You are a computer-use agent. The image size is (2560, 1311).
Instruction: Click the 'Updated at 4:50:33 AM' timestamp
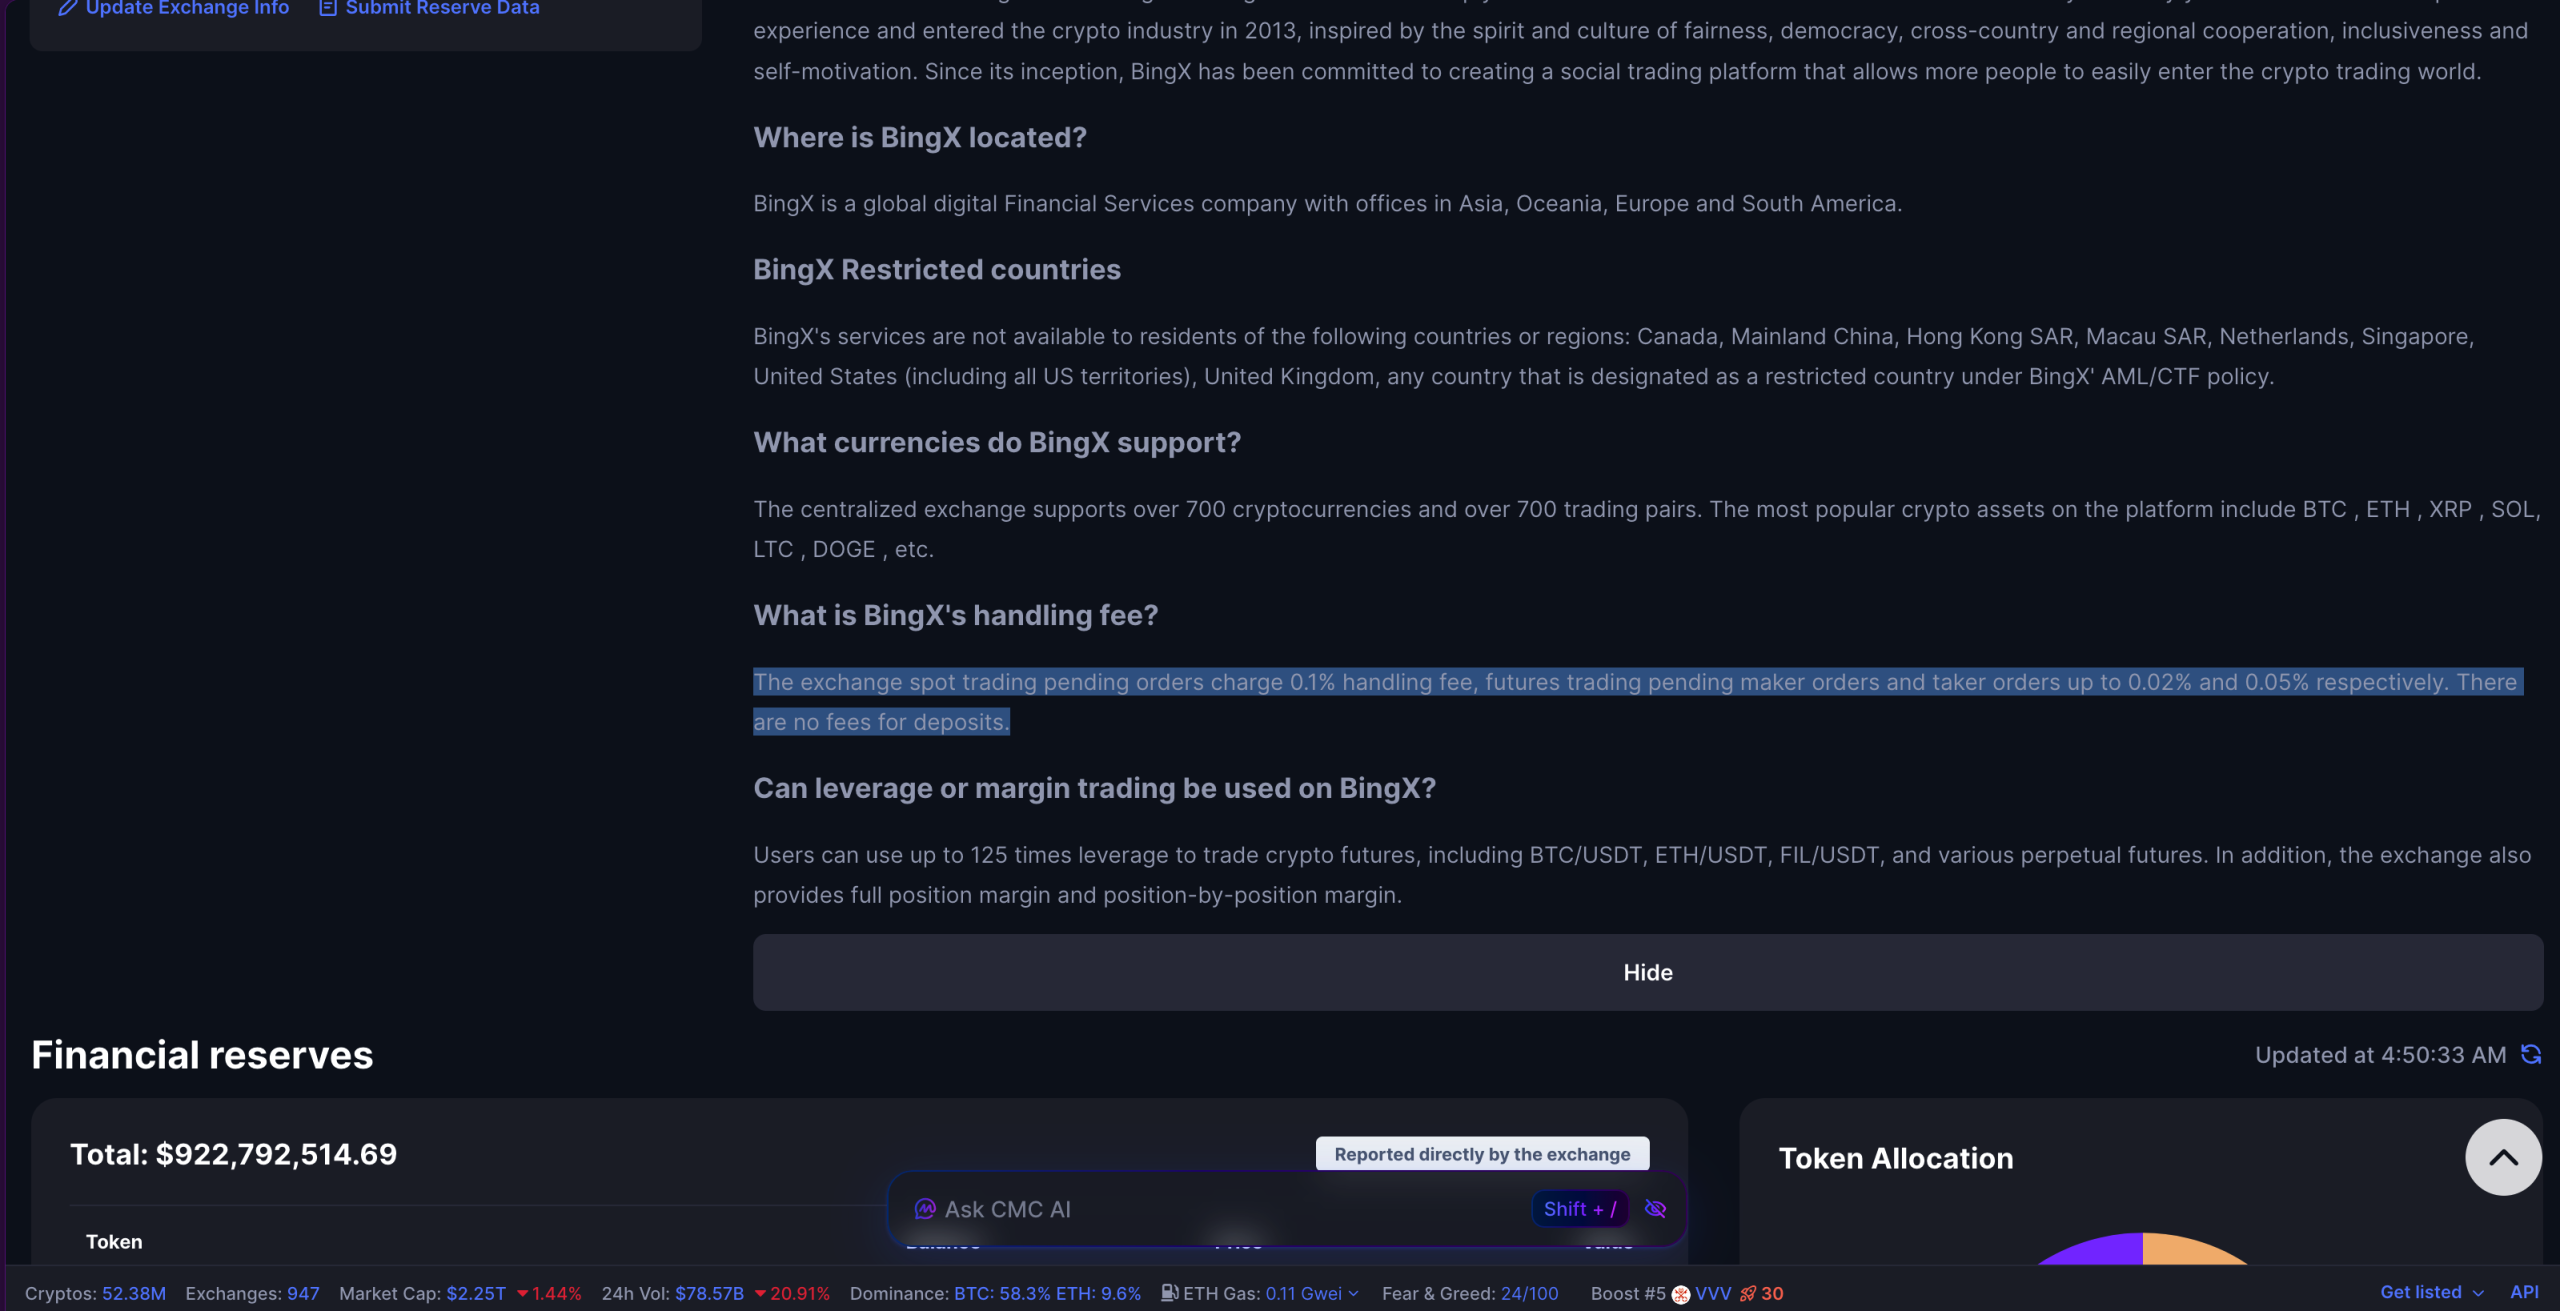click(2380, 1055)
